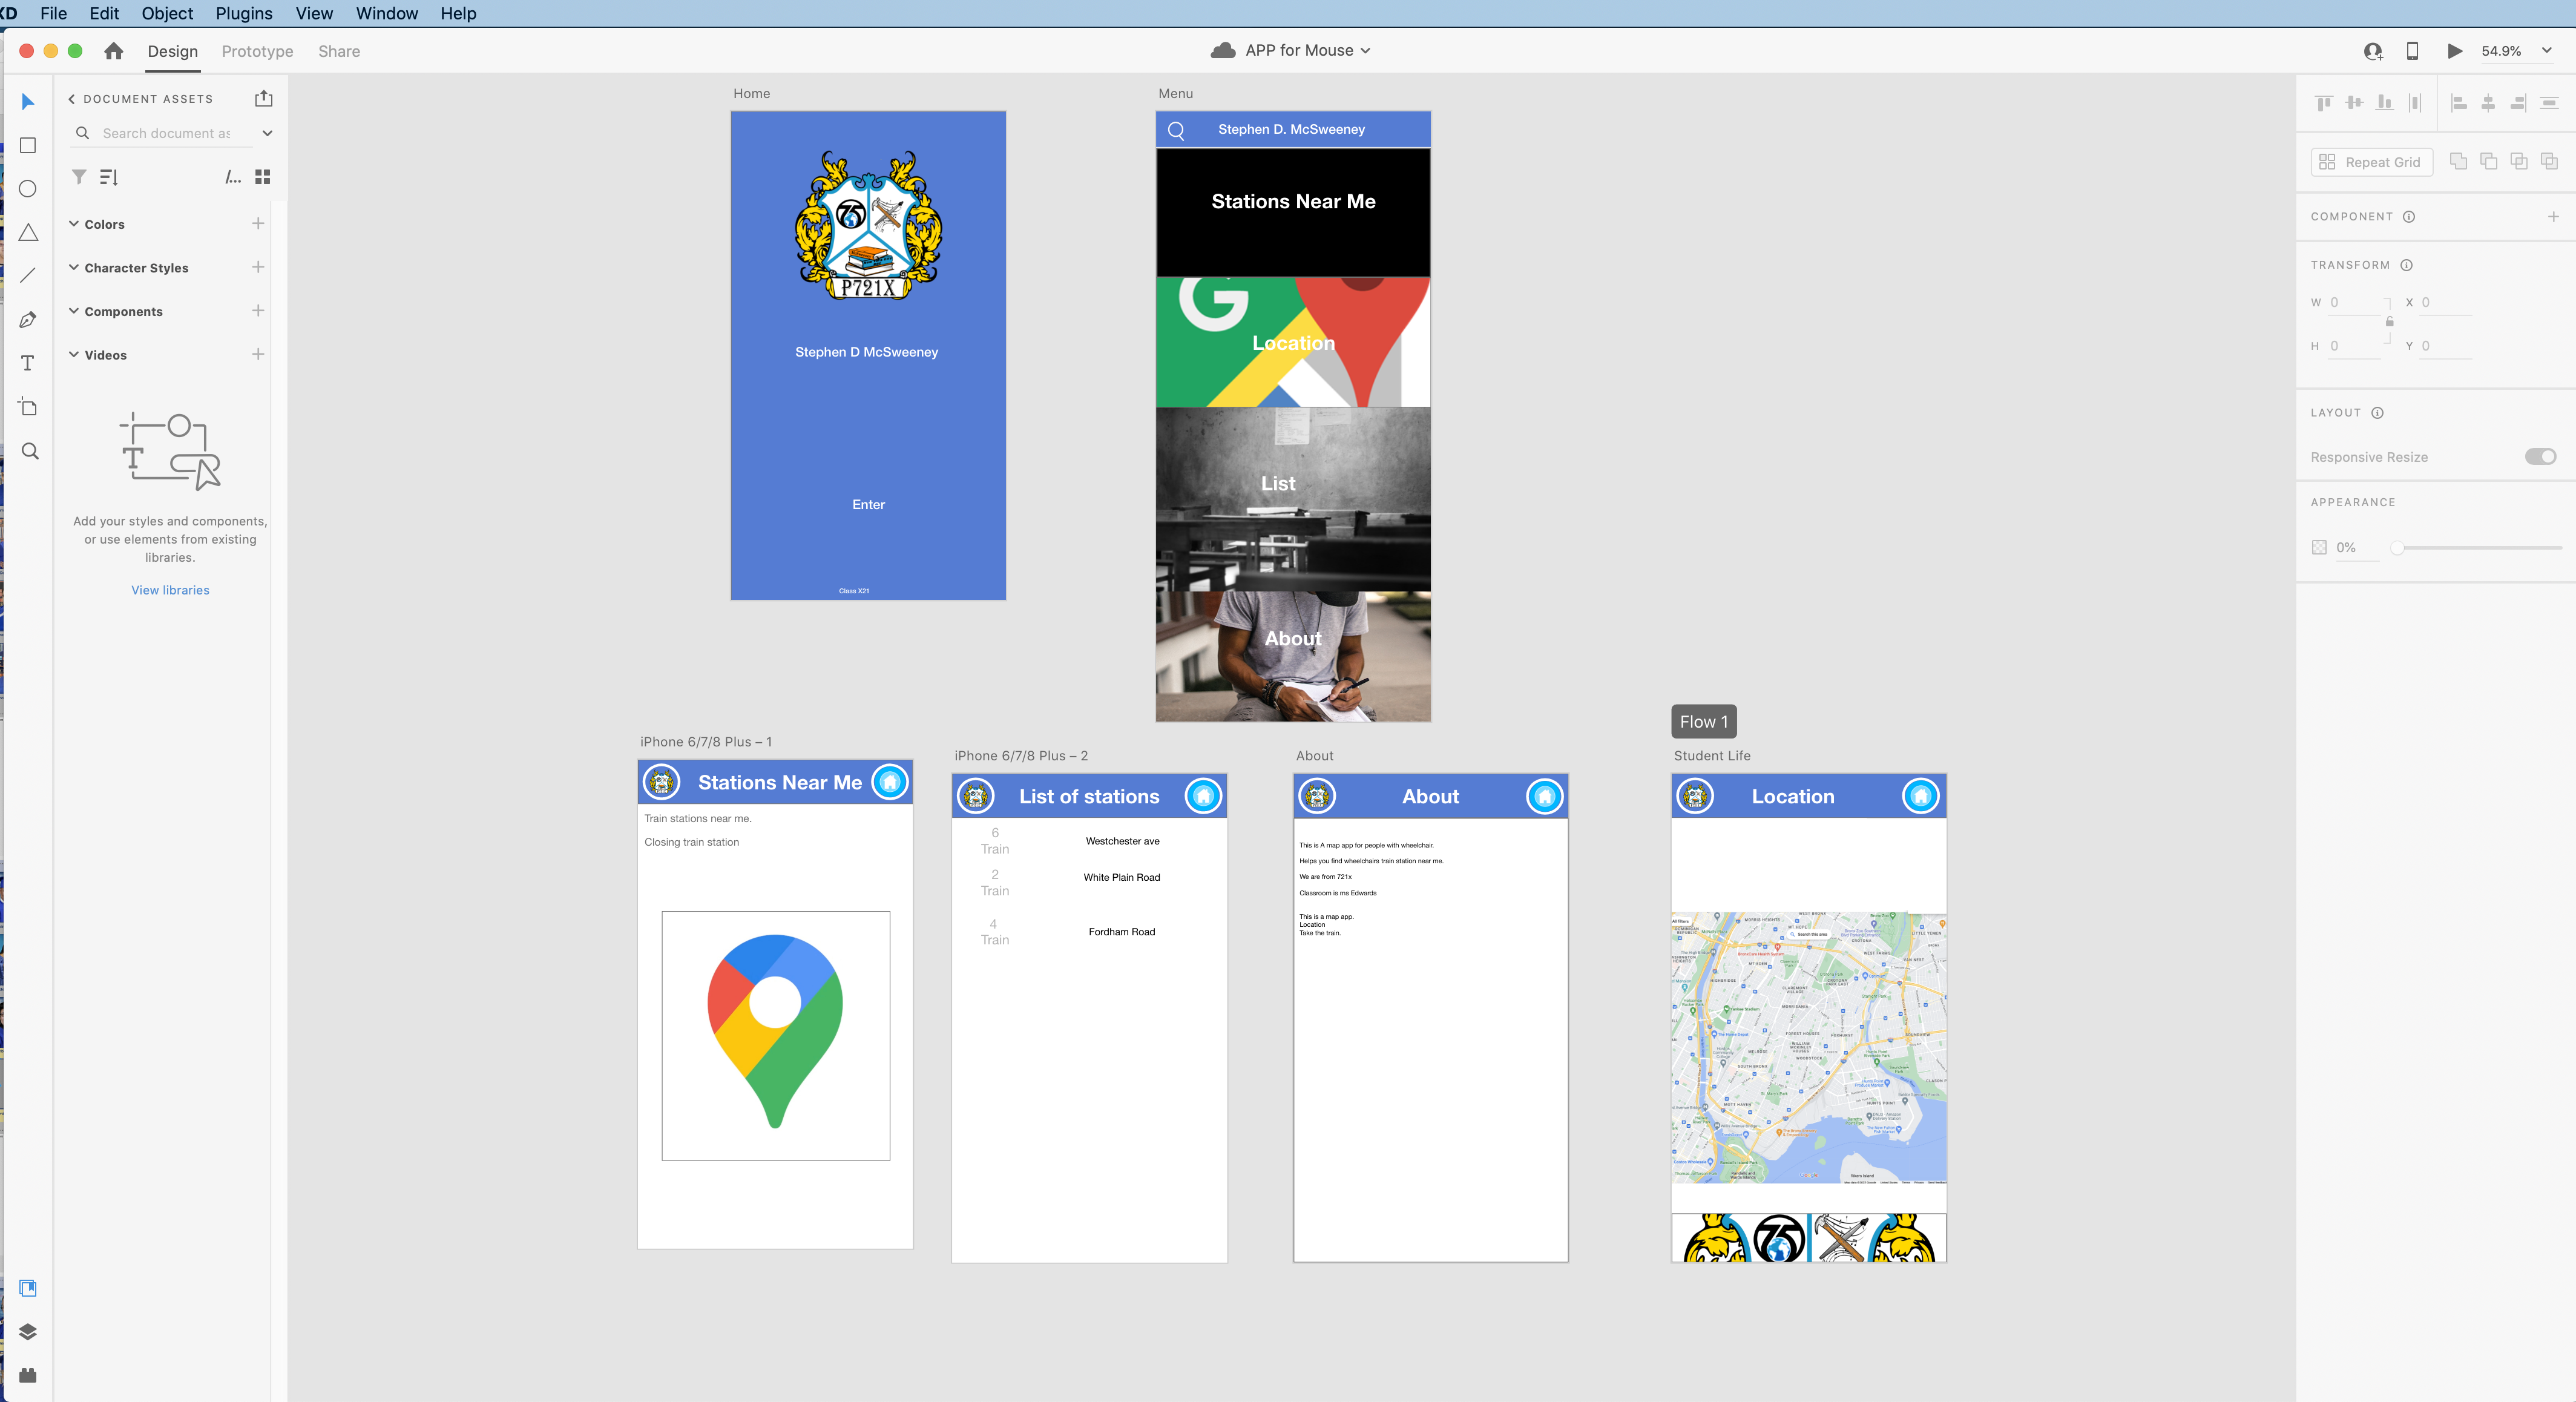The width and height of the screenshot is (2576, 1402).
Task: Click the desktop preview play button
Action: pyautogui.click(x=2454, y=51)
